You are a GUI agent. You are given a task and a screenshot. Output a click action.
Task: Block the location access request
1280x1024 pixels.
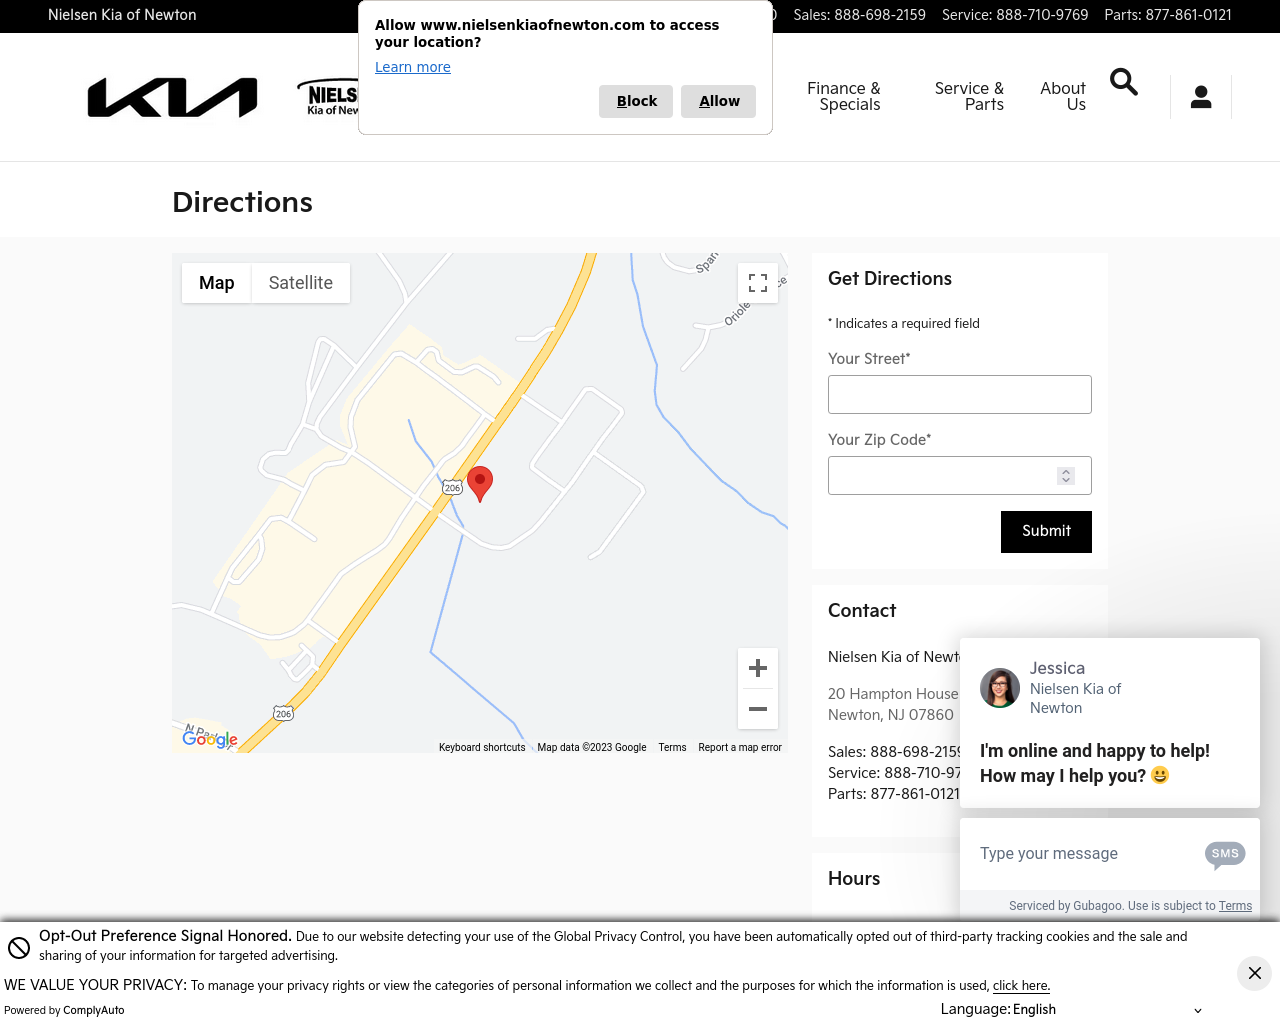coord(636,101)
